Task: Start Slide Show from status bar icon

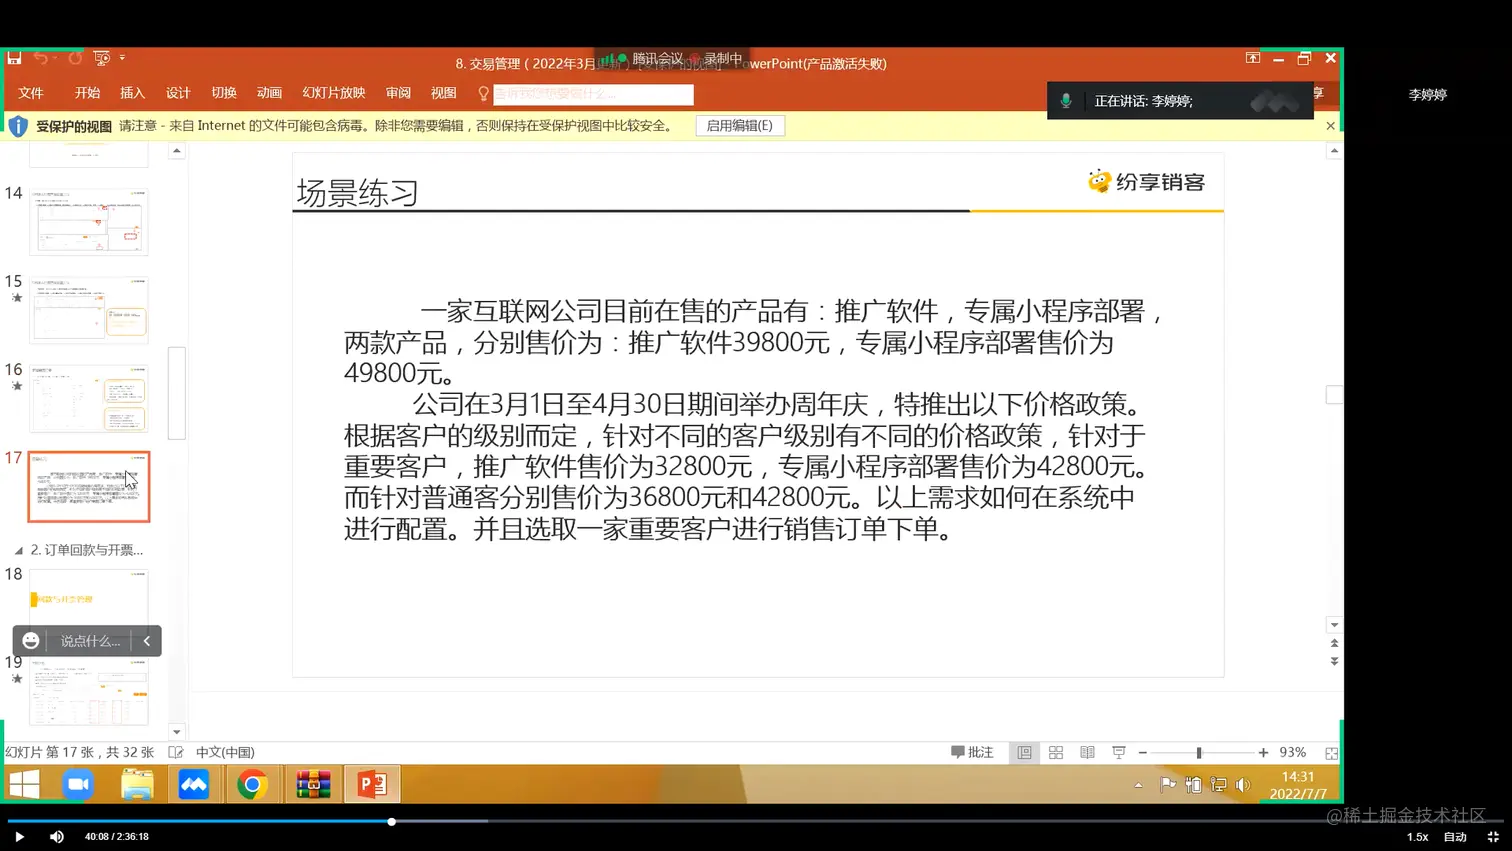Action: tap(1119, 752)
